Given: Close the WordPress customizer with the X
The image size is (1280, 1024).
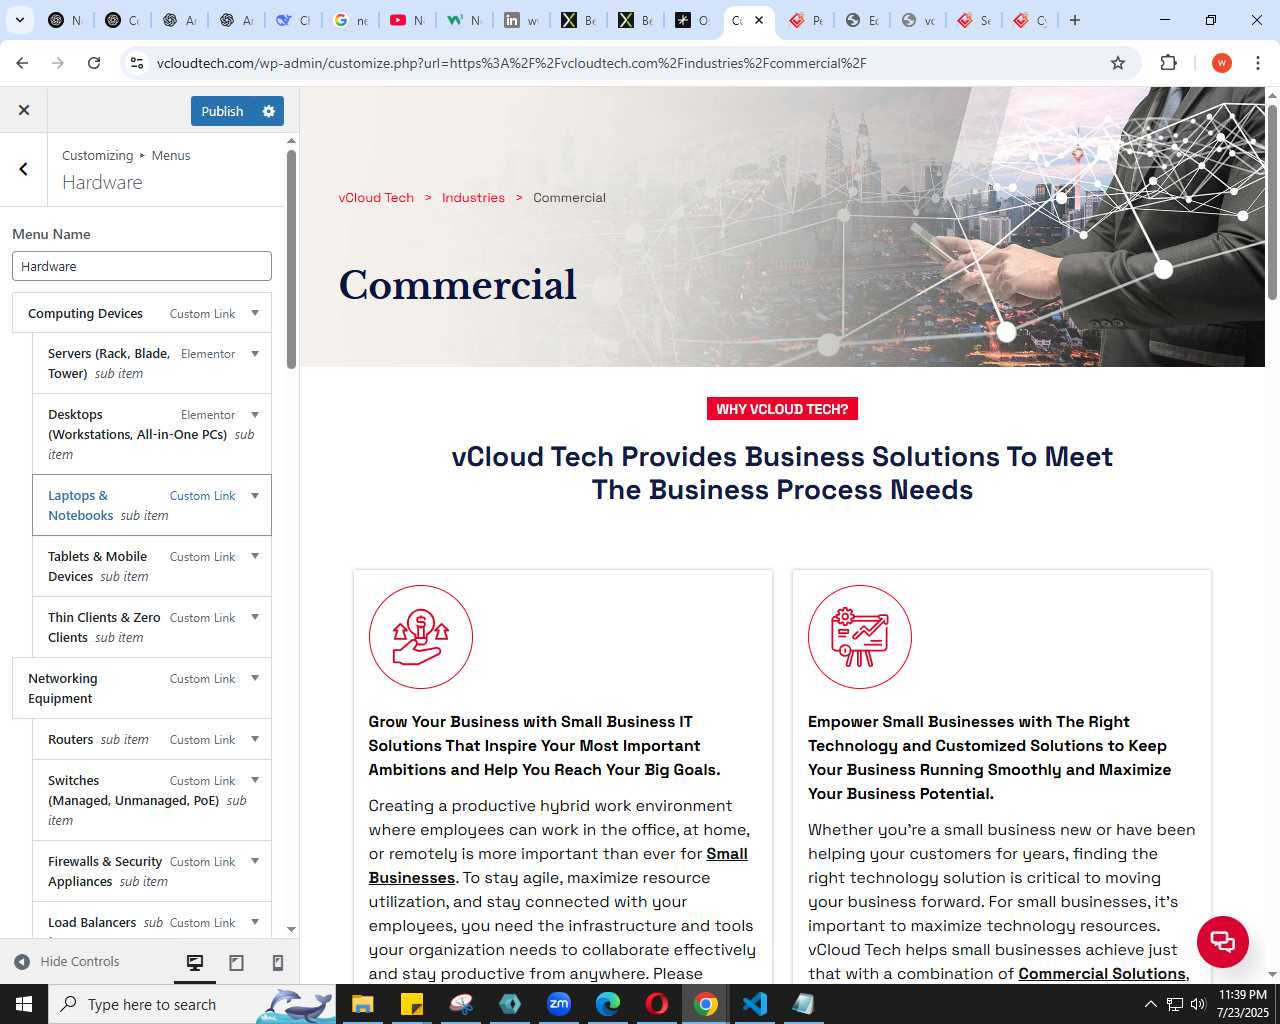Looking at the screenshot, I should tap(24, 110).
